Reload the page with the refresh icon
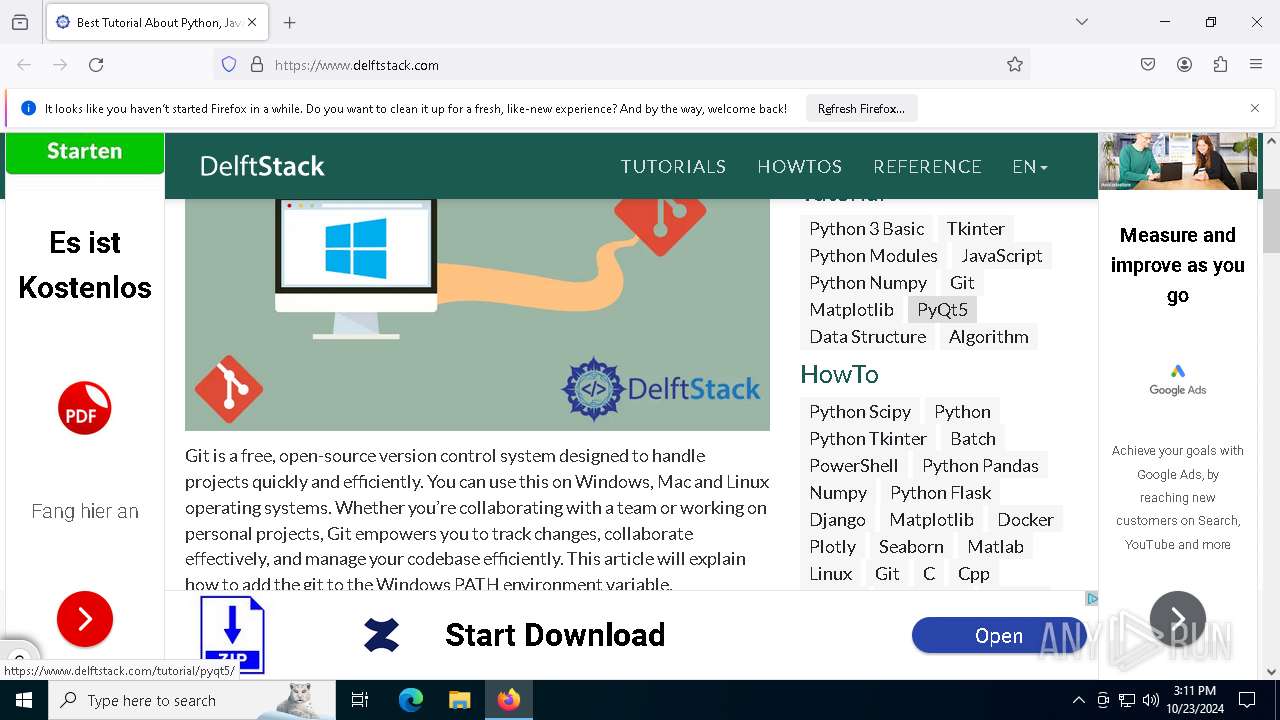1280x720 pixels. (96, 65)
